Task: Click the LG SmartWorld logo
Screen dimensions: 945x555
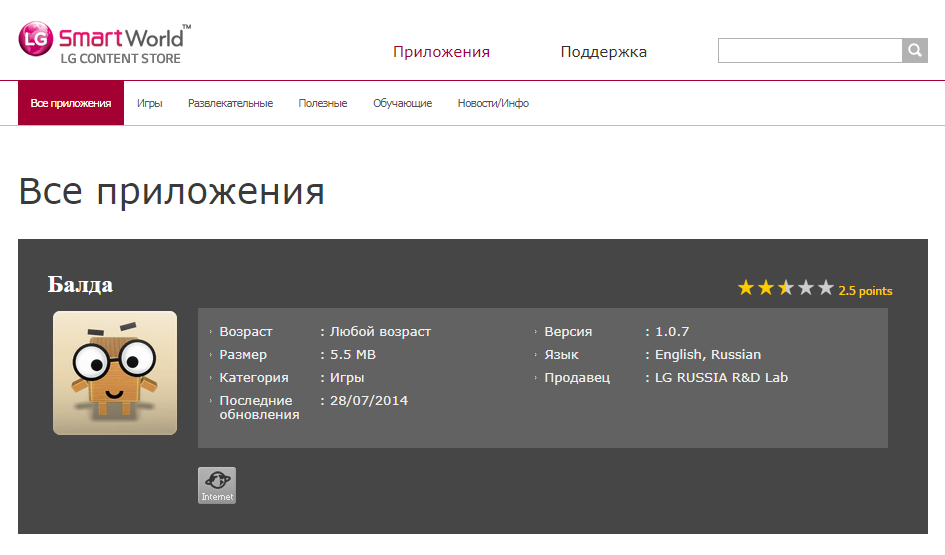Action: click(x=104, y=43)
